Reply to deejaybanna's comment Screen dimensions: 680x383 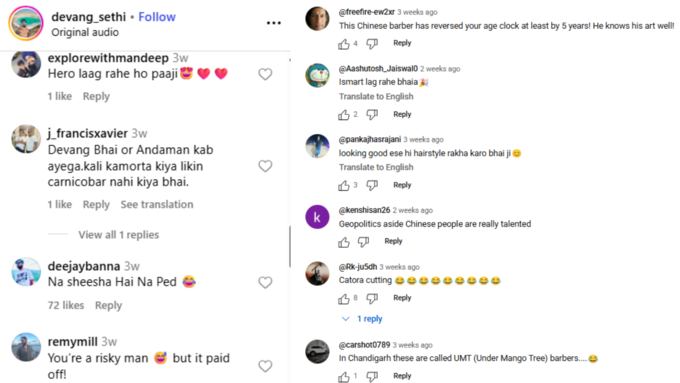[108, 305]
